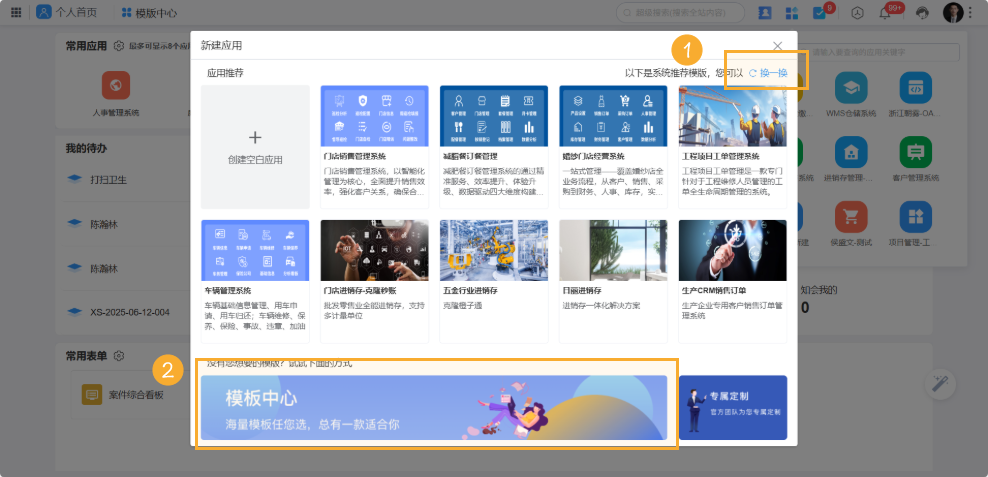
Task: Open the 模板中心 banner
Action: click(x=434, y=408)
